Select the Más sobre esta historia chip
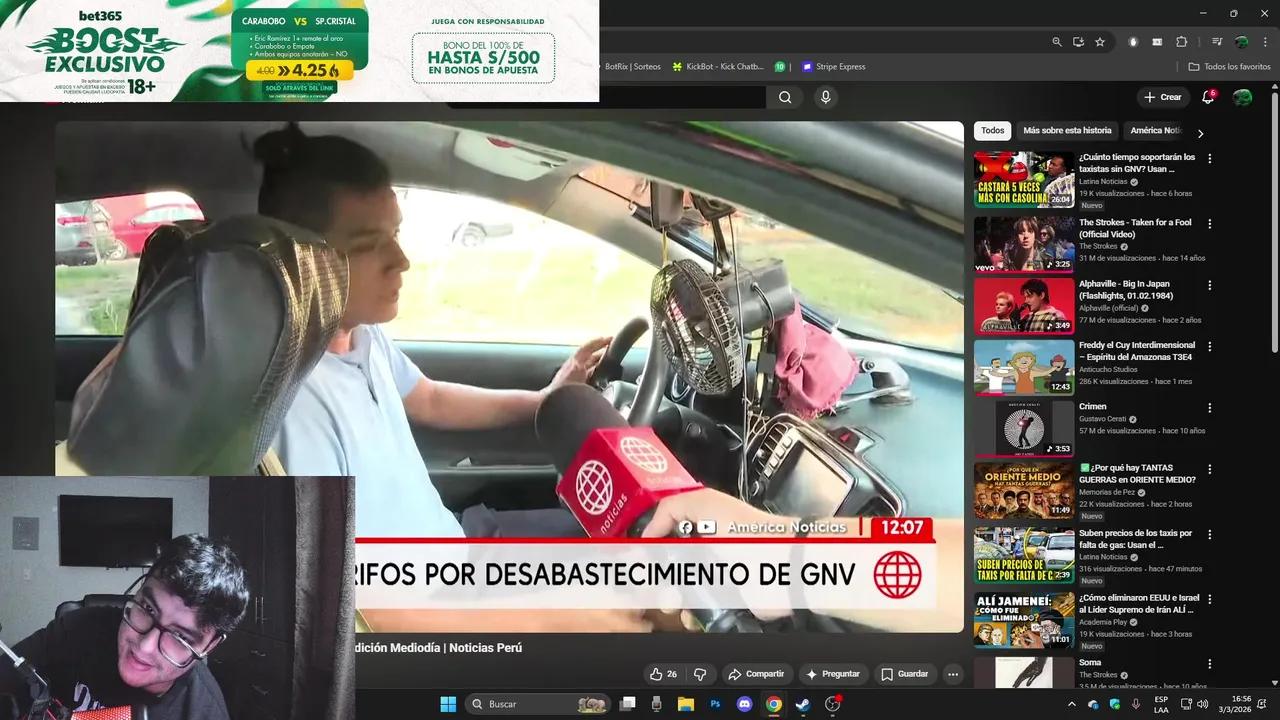Viewport: 1280px width, 720px height. pos(1067,131)
